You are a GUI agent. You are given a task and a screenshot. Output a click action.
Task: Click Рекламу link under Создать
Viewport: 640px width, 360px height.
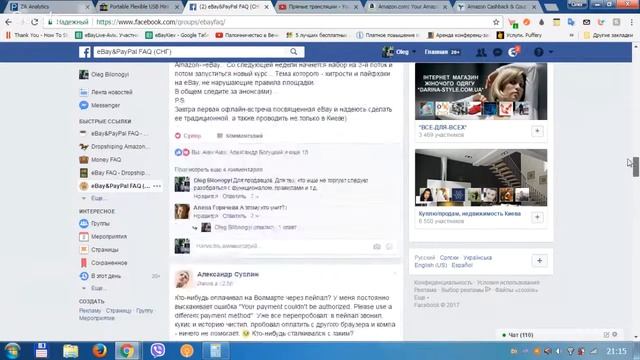click(90, 311)
